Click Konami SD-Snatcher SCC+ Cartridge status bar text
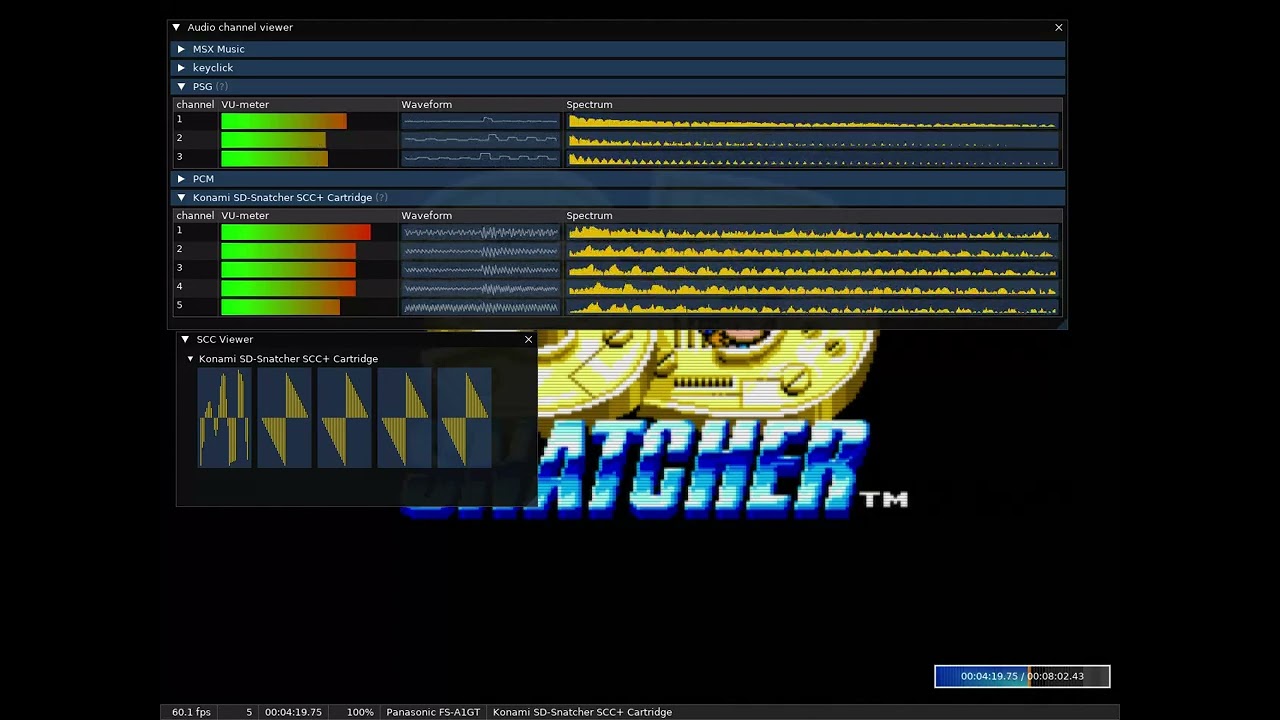Screen dimensions: 1280x720 [582, 712]
